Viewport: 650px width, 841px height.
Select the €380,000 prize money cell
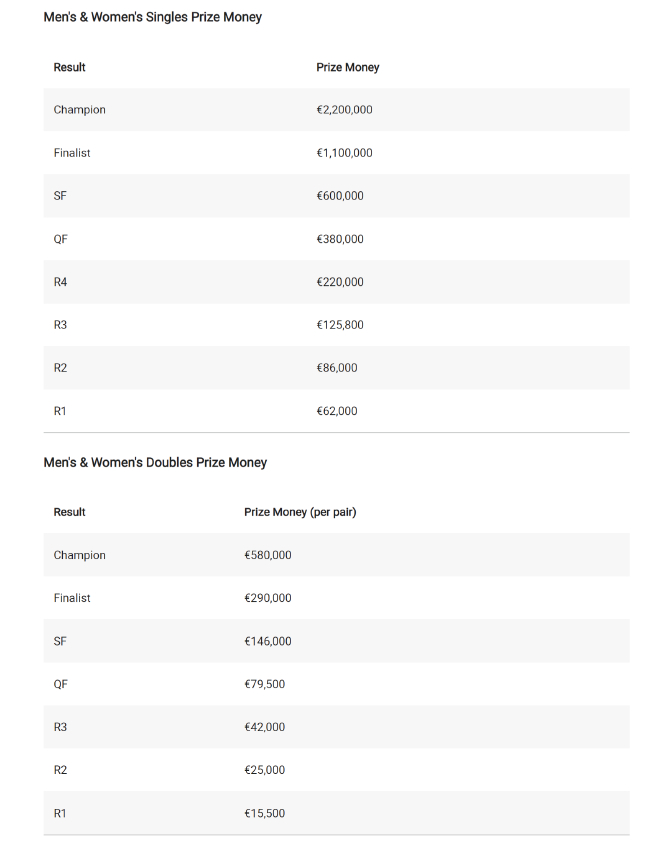(x=340, y=239)
